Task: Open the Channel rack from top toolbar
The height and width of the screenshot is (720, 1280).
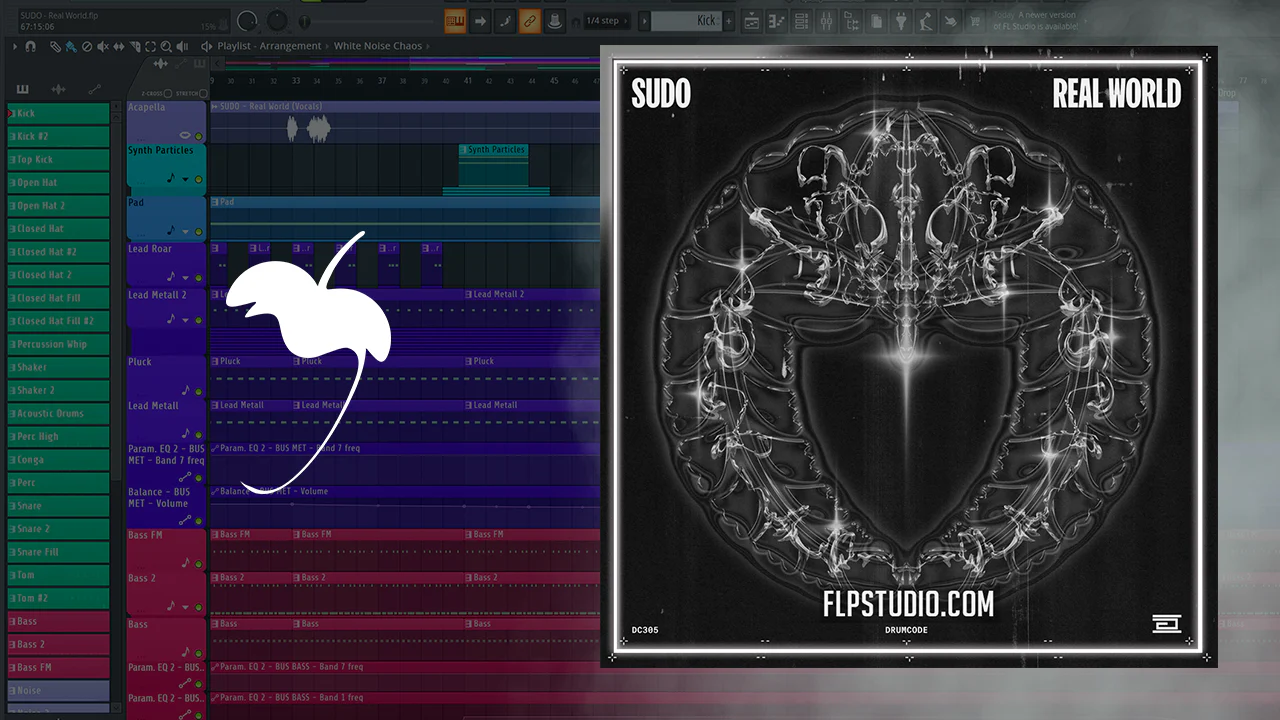Action: point(802,21)
